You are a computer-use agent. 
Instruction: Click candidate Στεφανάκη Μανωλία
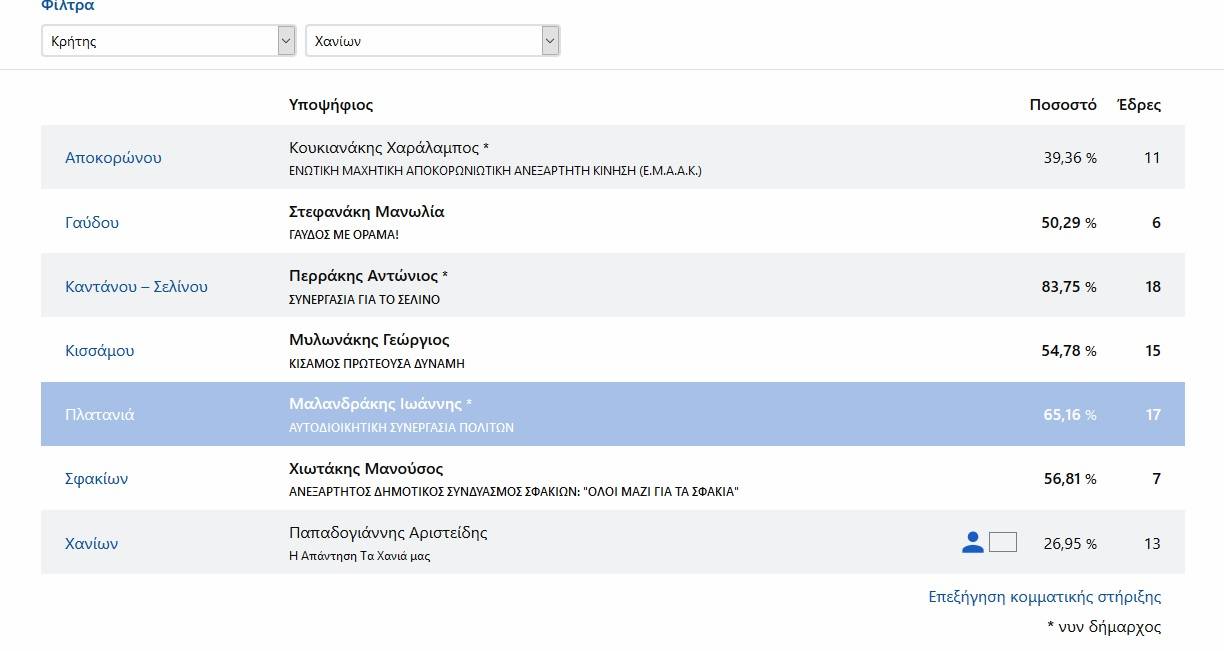click(366, 212)
